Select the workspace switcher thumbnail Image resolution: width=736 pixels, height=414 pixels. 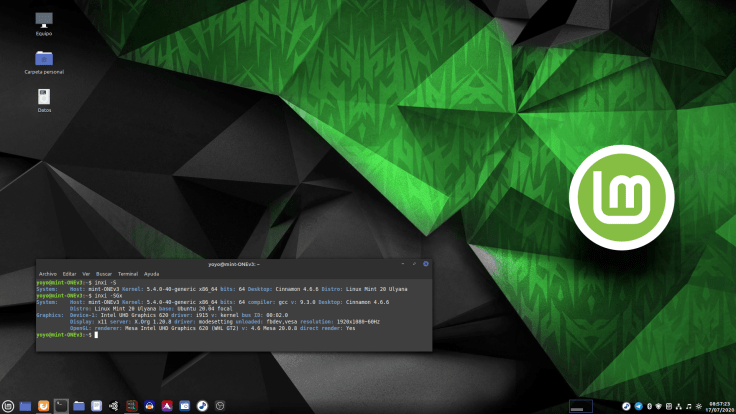583,406
